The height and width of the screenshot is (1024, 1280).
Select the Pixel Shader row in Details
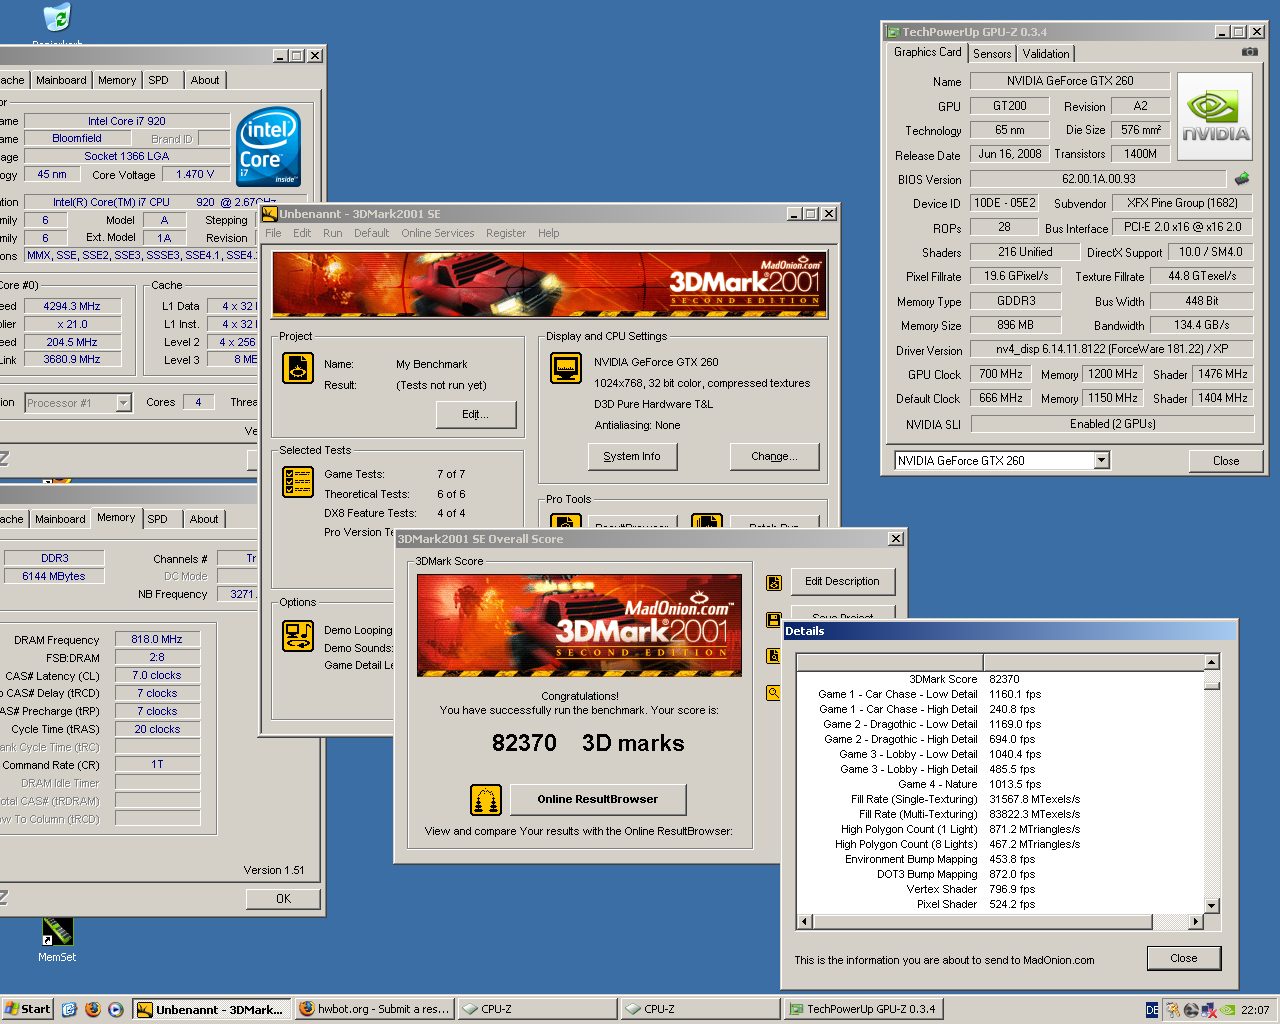pos(1000,904)
